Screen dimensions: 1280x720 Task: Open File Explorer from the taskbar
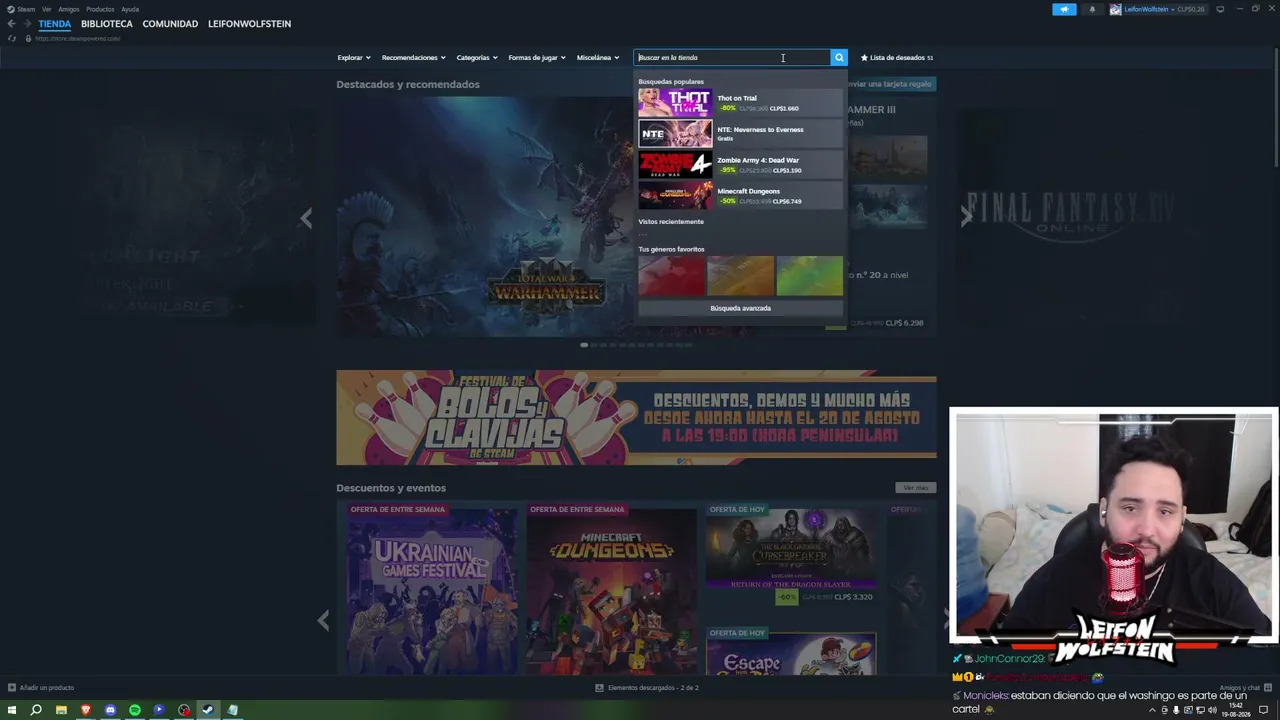pyautogui.click(x=61, y=710)
